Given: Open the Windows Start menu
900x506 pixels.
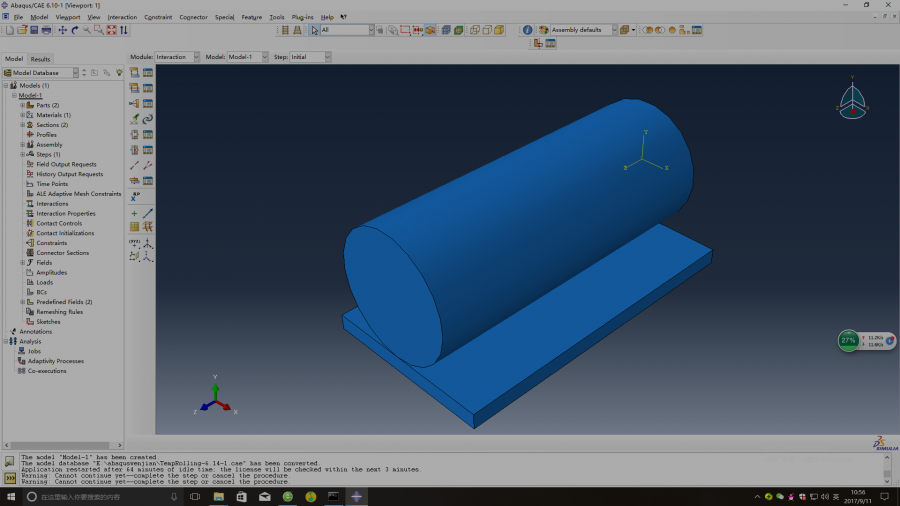Looking at the screenshot, I should coord(11,496).
